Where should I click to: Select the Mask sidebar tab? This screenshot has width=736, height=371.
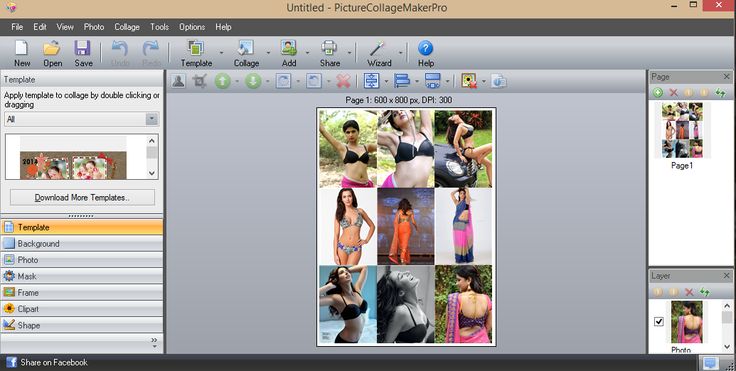pyautogui.click(x=82, y=276)
